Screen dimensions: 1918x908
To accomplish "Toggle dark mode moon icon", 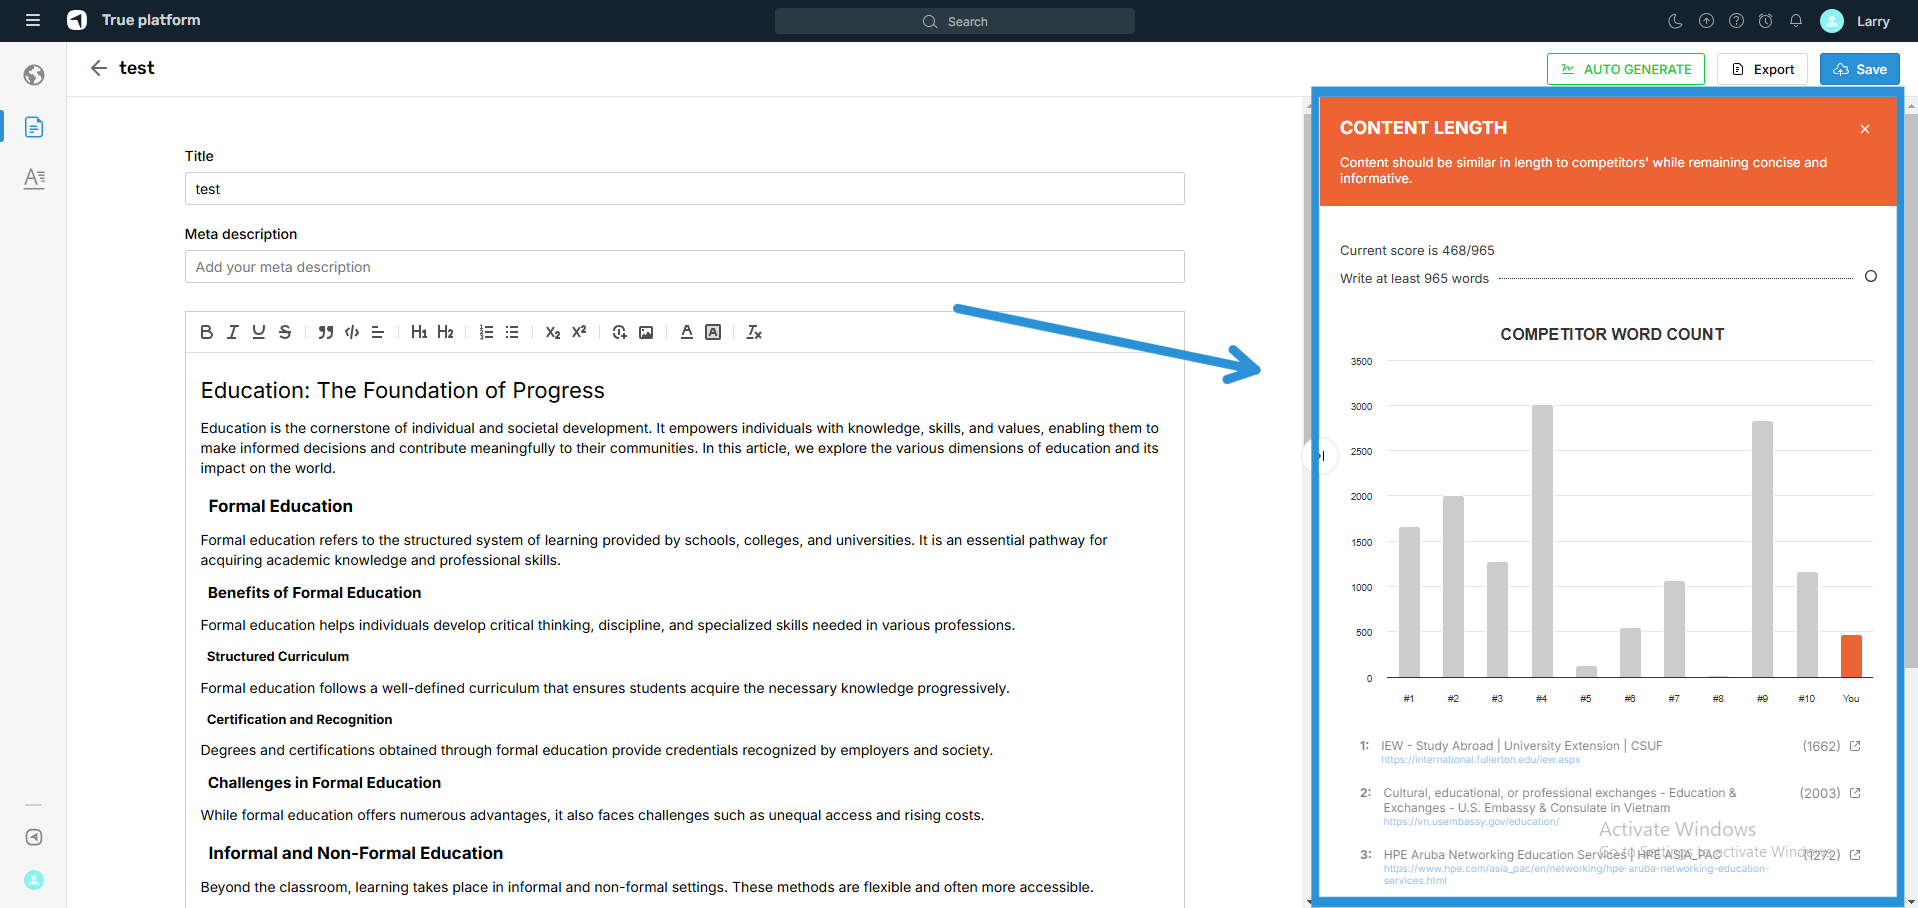I will click(x=1676, y=21).
